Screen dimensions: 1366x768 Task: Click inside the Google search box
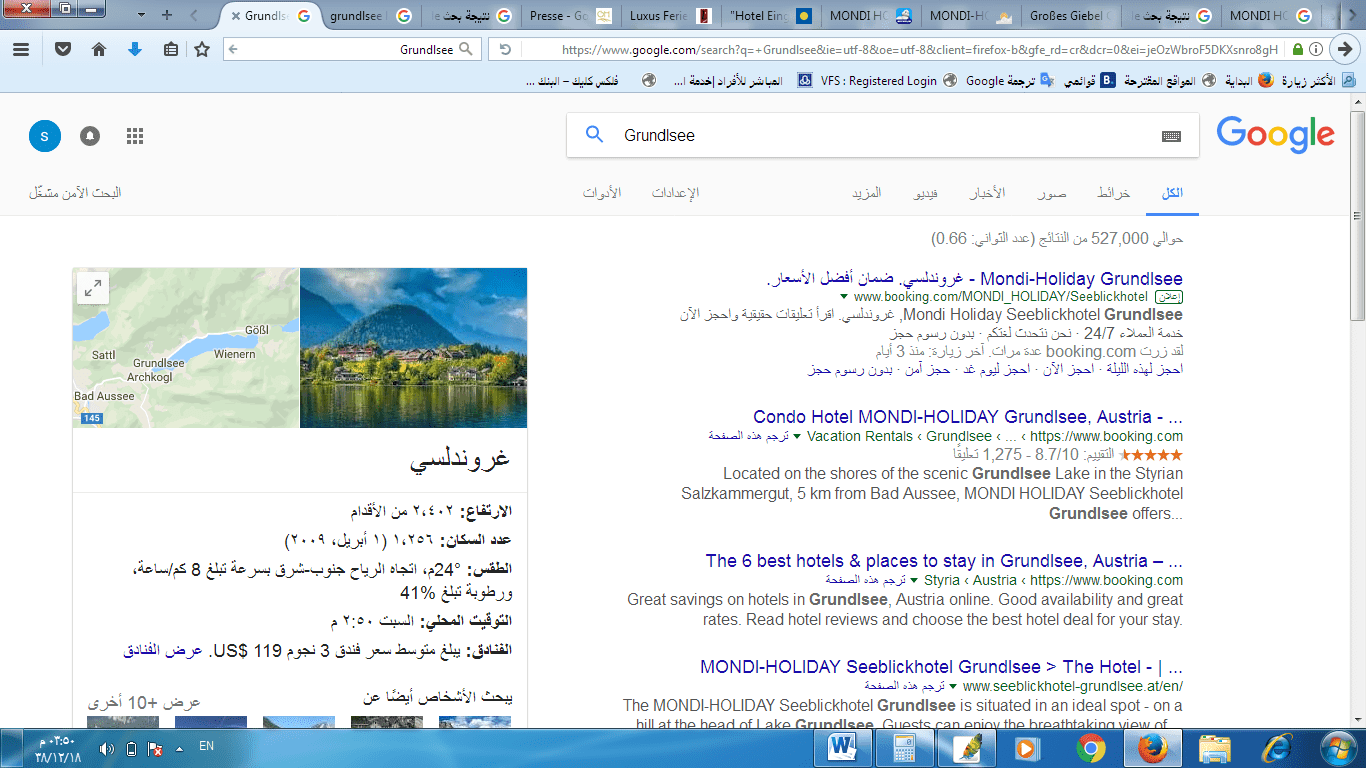(x=883, y=135)
